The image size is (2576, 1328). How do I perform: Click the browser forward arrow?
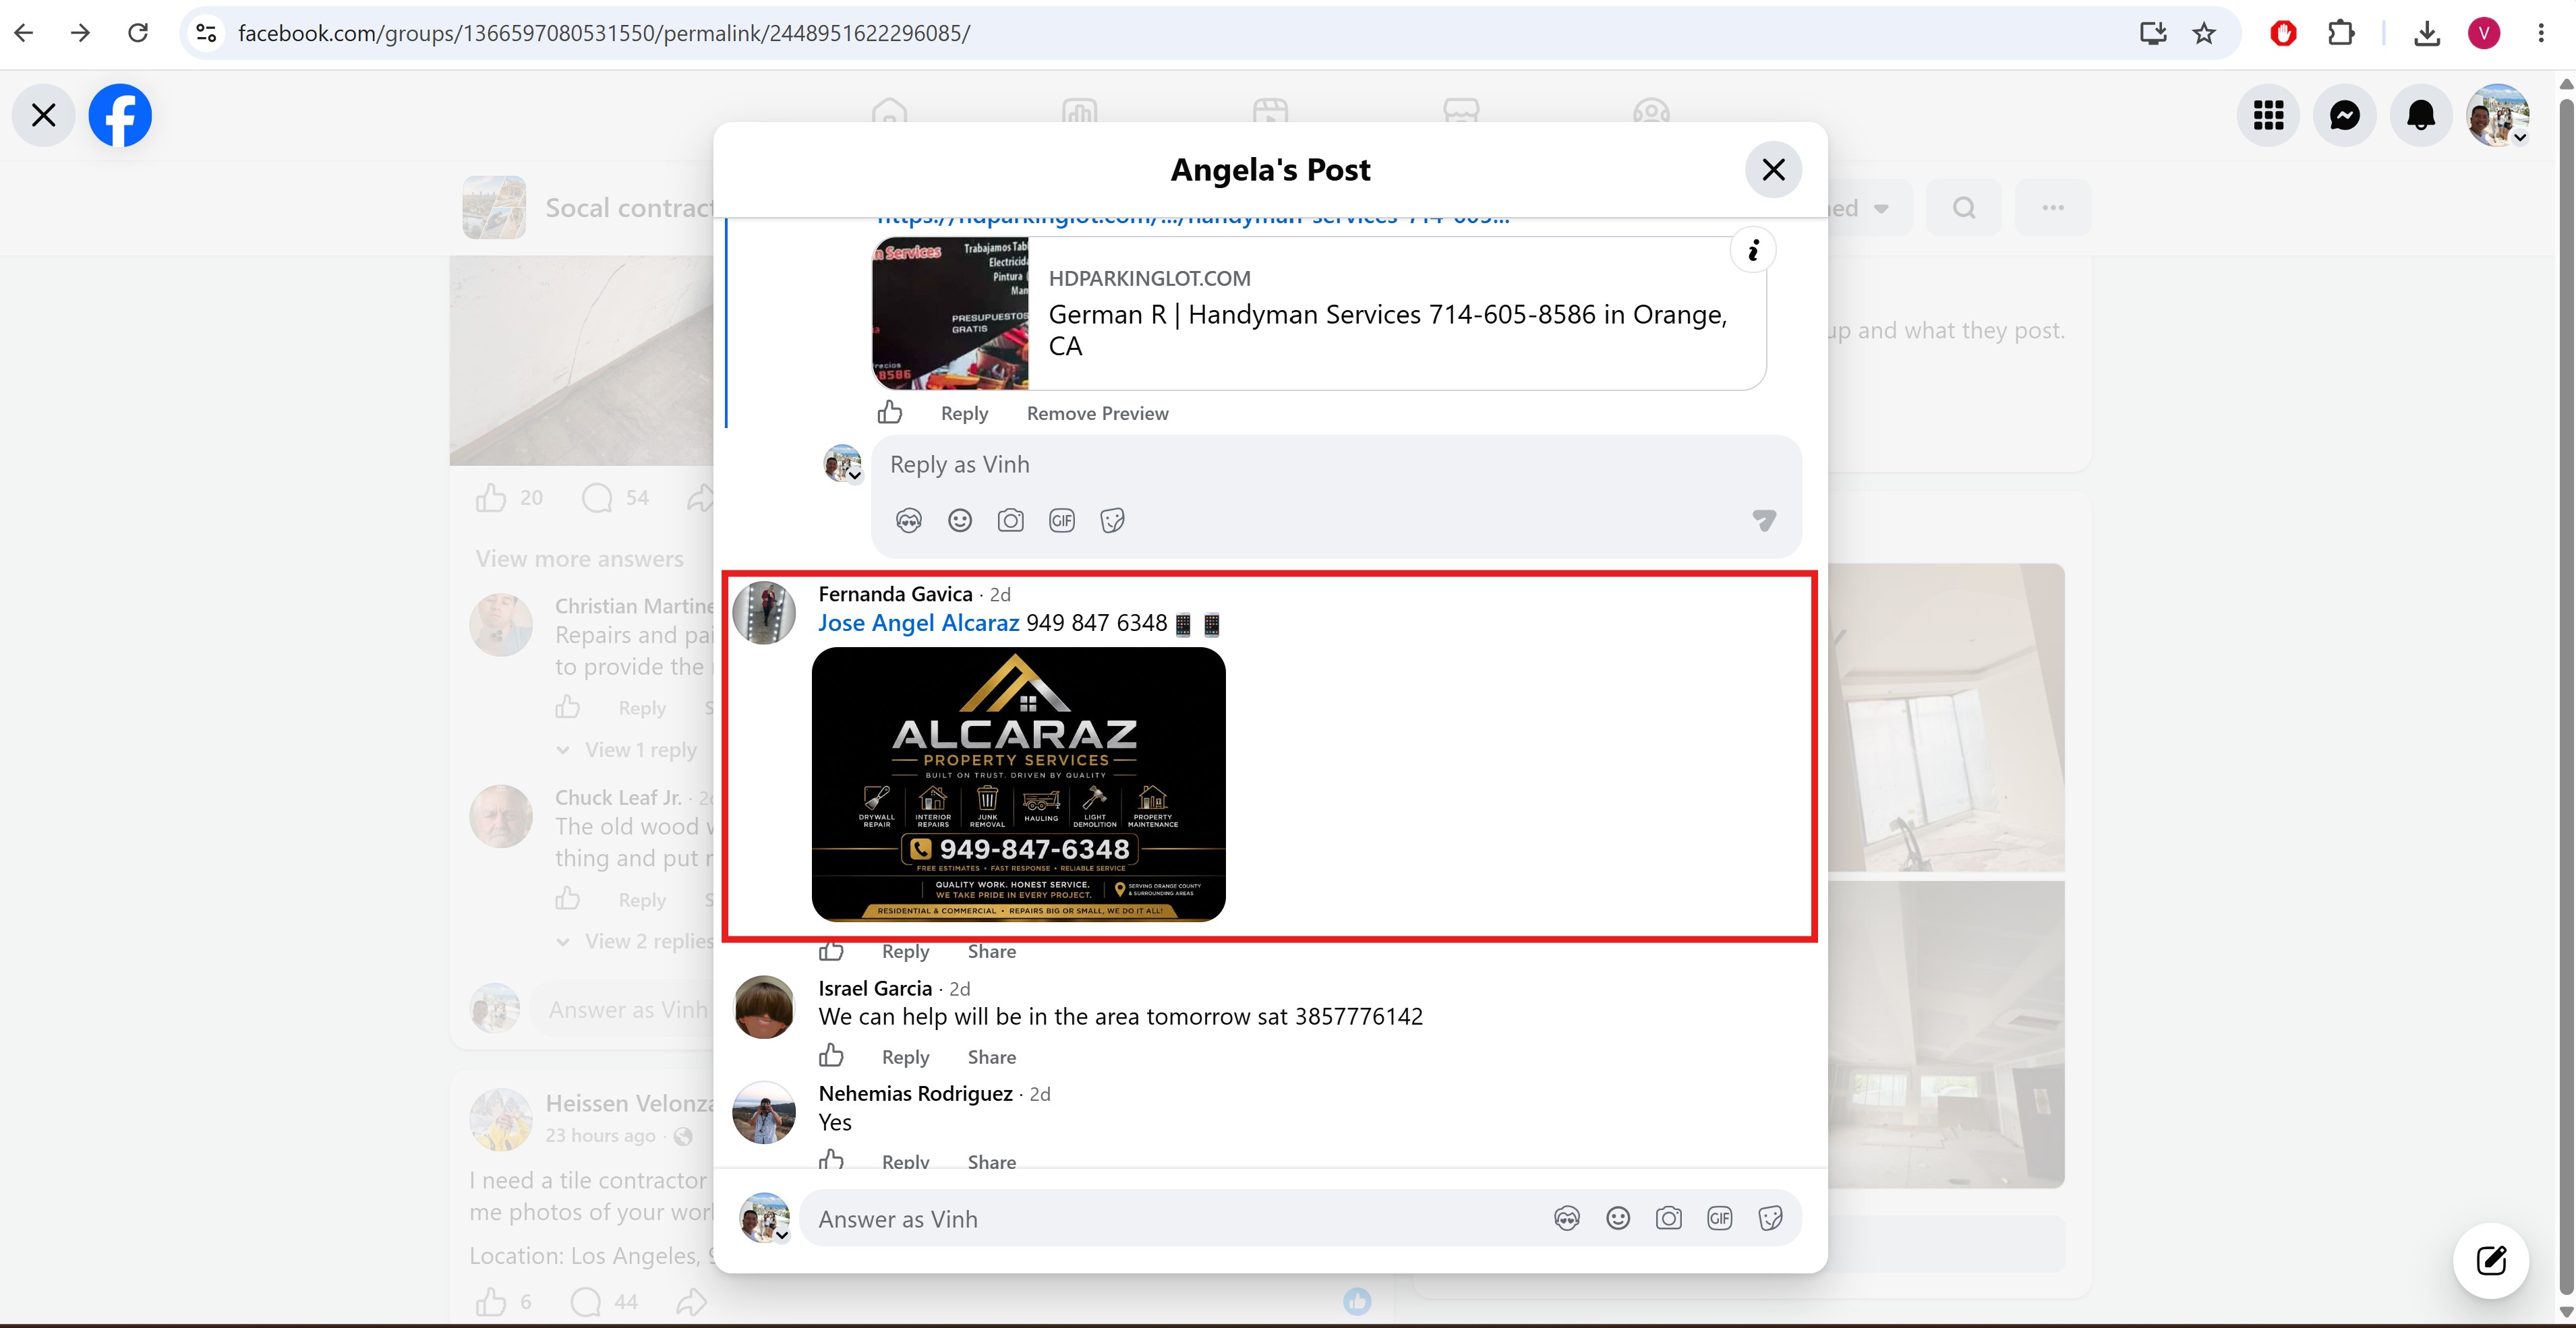81,33
